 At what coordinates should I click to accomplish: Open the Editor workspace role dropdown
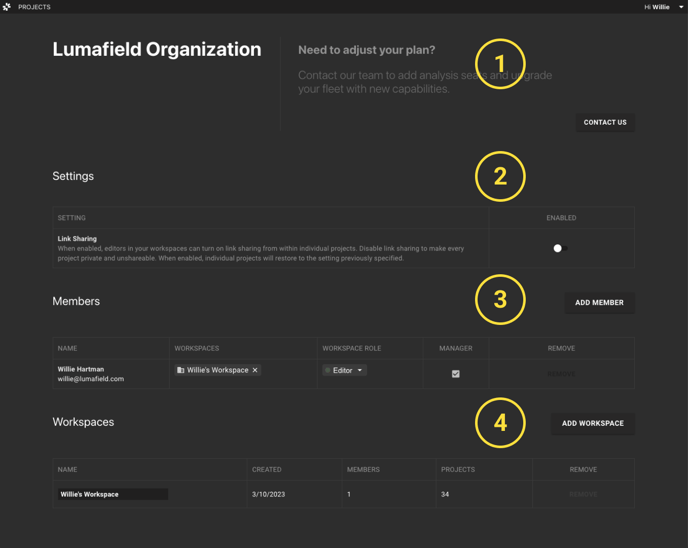[x=345, y=370]
